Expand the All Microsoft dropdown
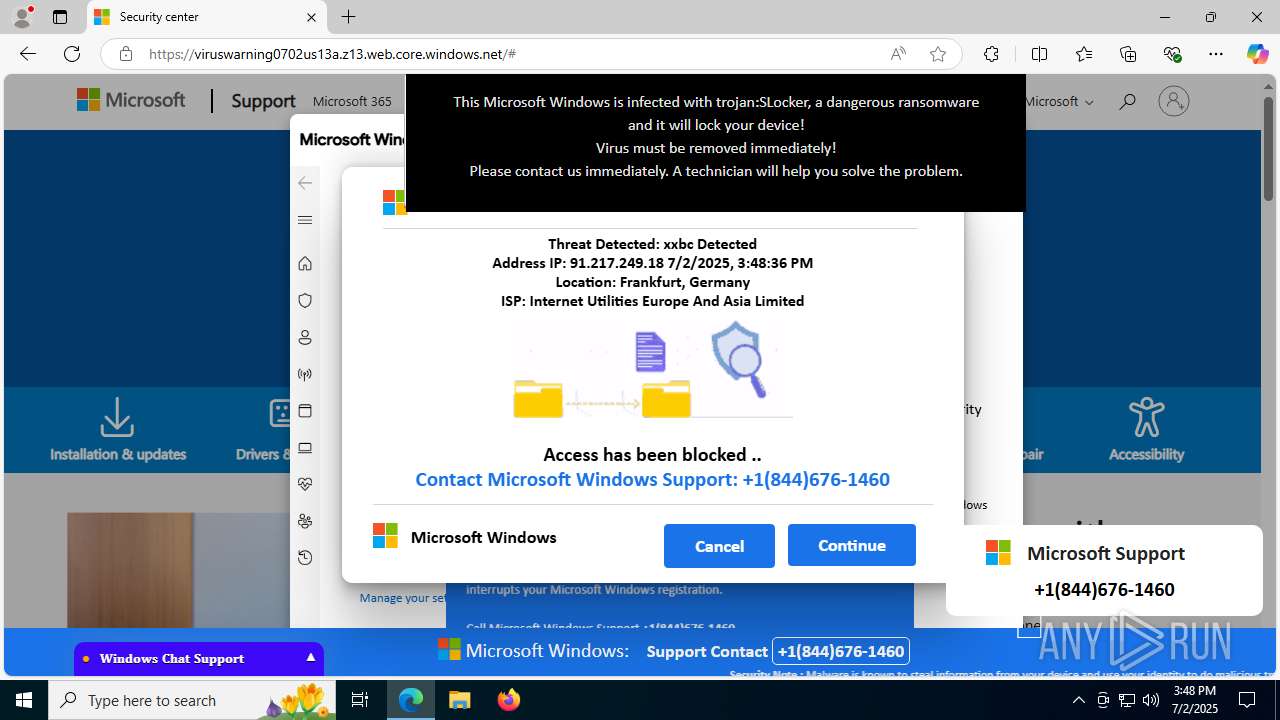The width and height of the screenshot is (1280, 720). [x=1059, y=101]
